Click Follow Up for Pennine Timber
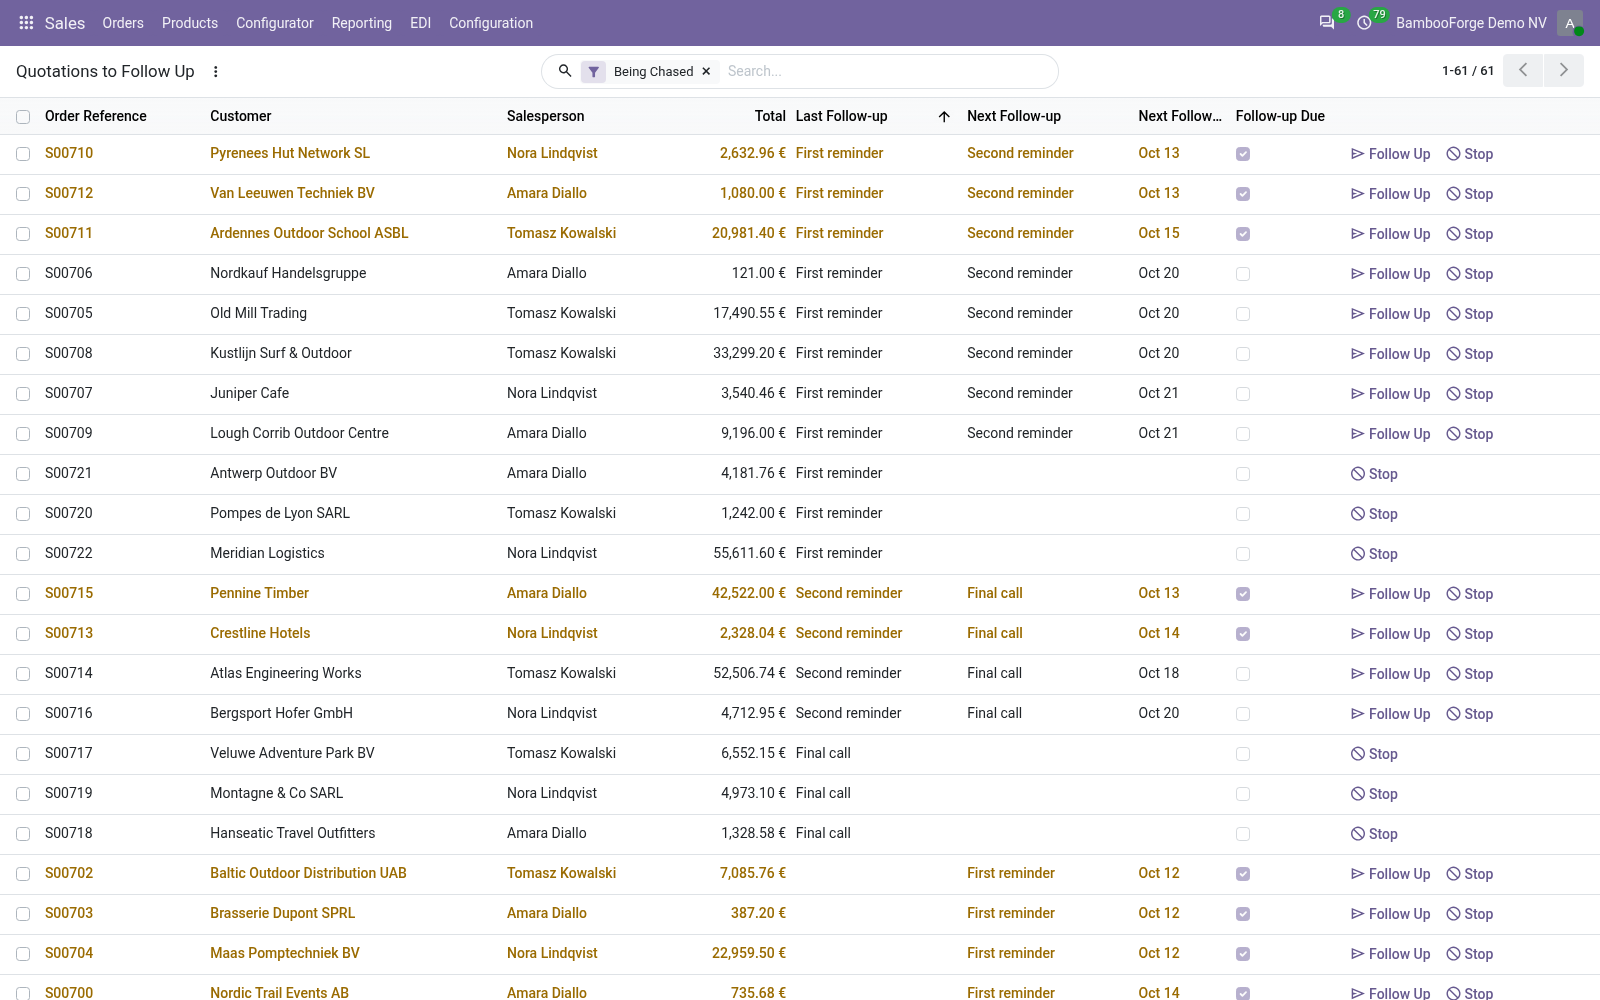The image size is (1600, 1000). click(1390, 594)
